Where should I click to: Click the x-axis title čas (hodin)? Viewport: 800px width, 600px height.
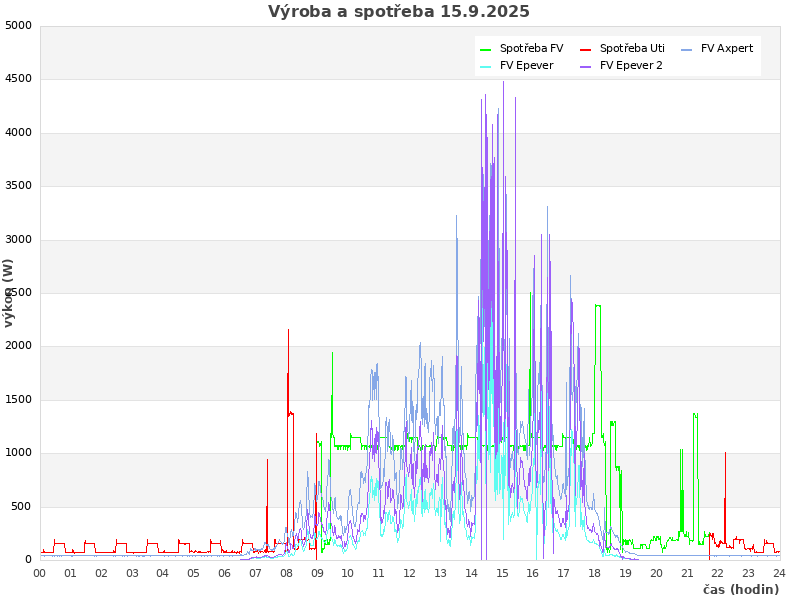pos(740,589)
